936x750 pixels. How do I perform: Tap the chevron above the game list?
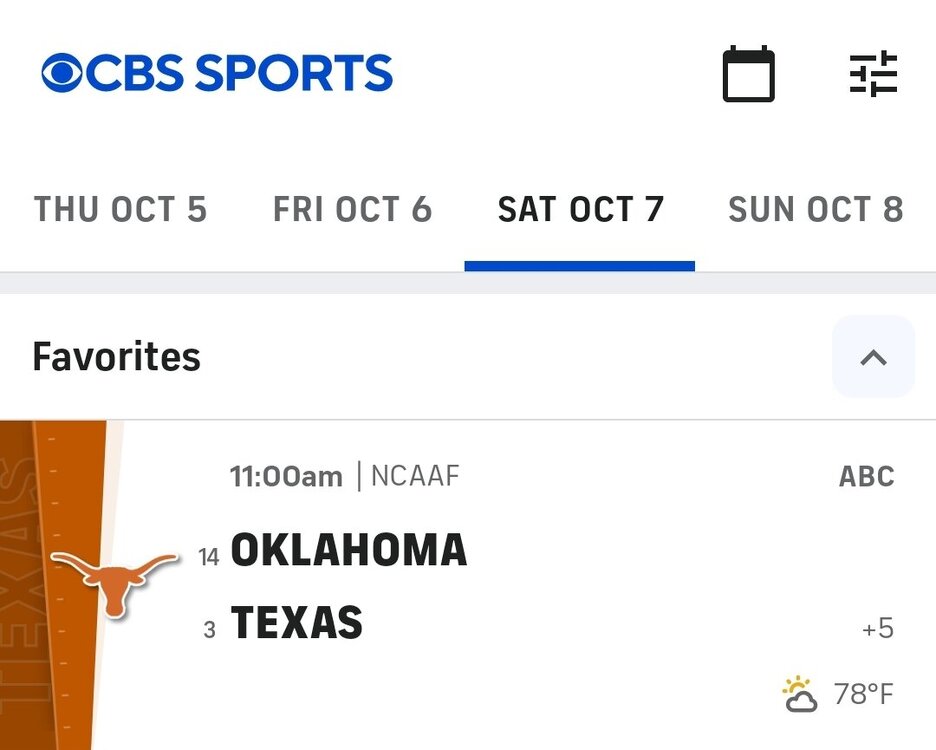[x=872, y=357]
